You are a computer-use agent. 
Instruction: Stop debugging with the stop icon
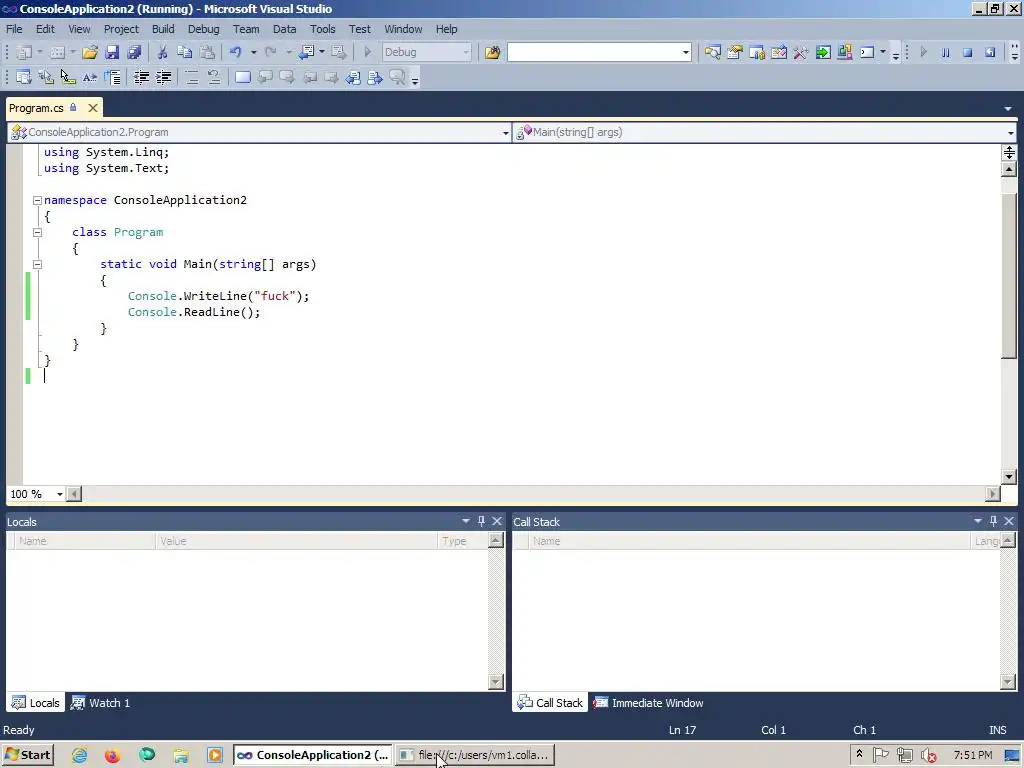(x=967, y=52)
